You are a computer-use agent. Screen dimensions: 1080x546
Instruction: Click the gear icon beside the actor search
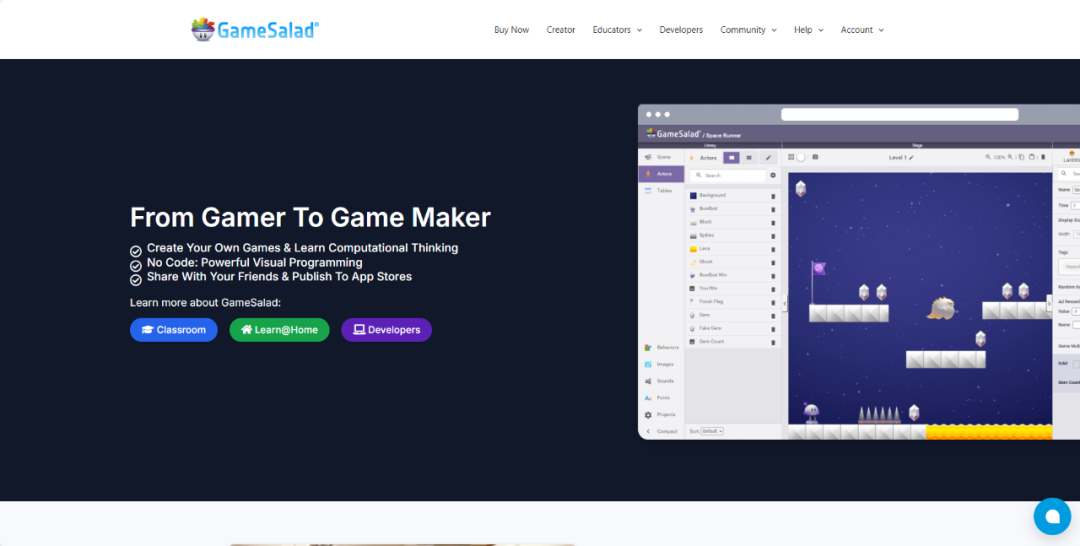[773, 176]
